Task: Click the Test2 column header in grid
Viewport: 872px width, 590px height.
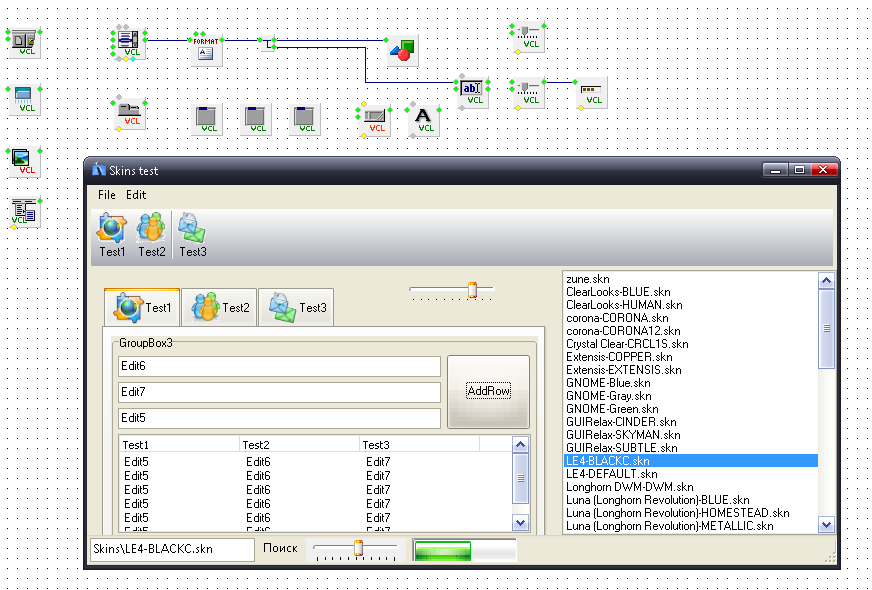Action: [298, 444]
